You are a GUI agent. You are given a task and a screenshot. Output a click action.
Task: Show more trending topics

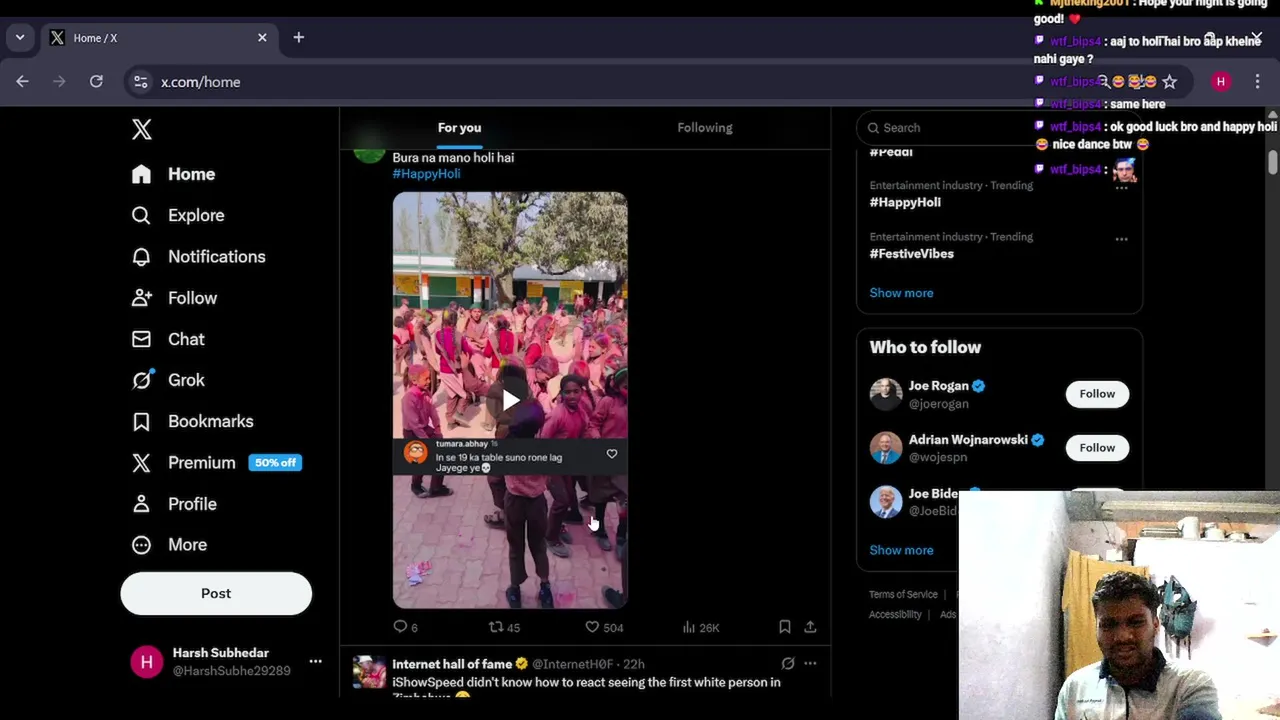click(901, 293)
